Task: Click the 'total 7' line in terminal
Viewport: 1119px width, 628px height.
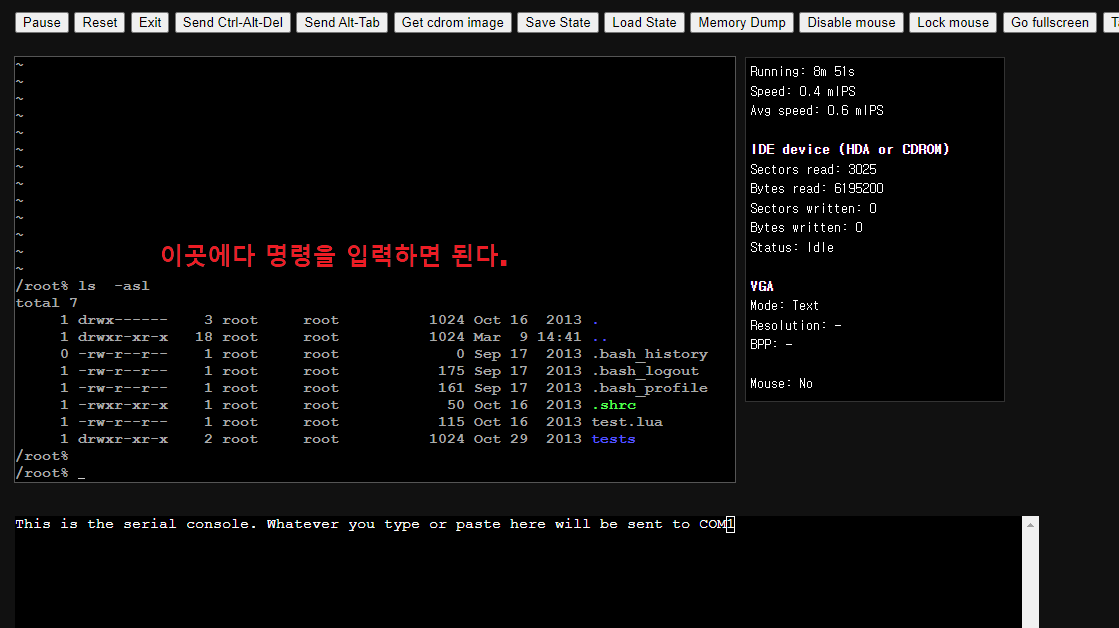Action: coord(46,303)
